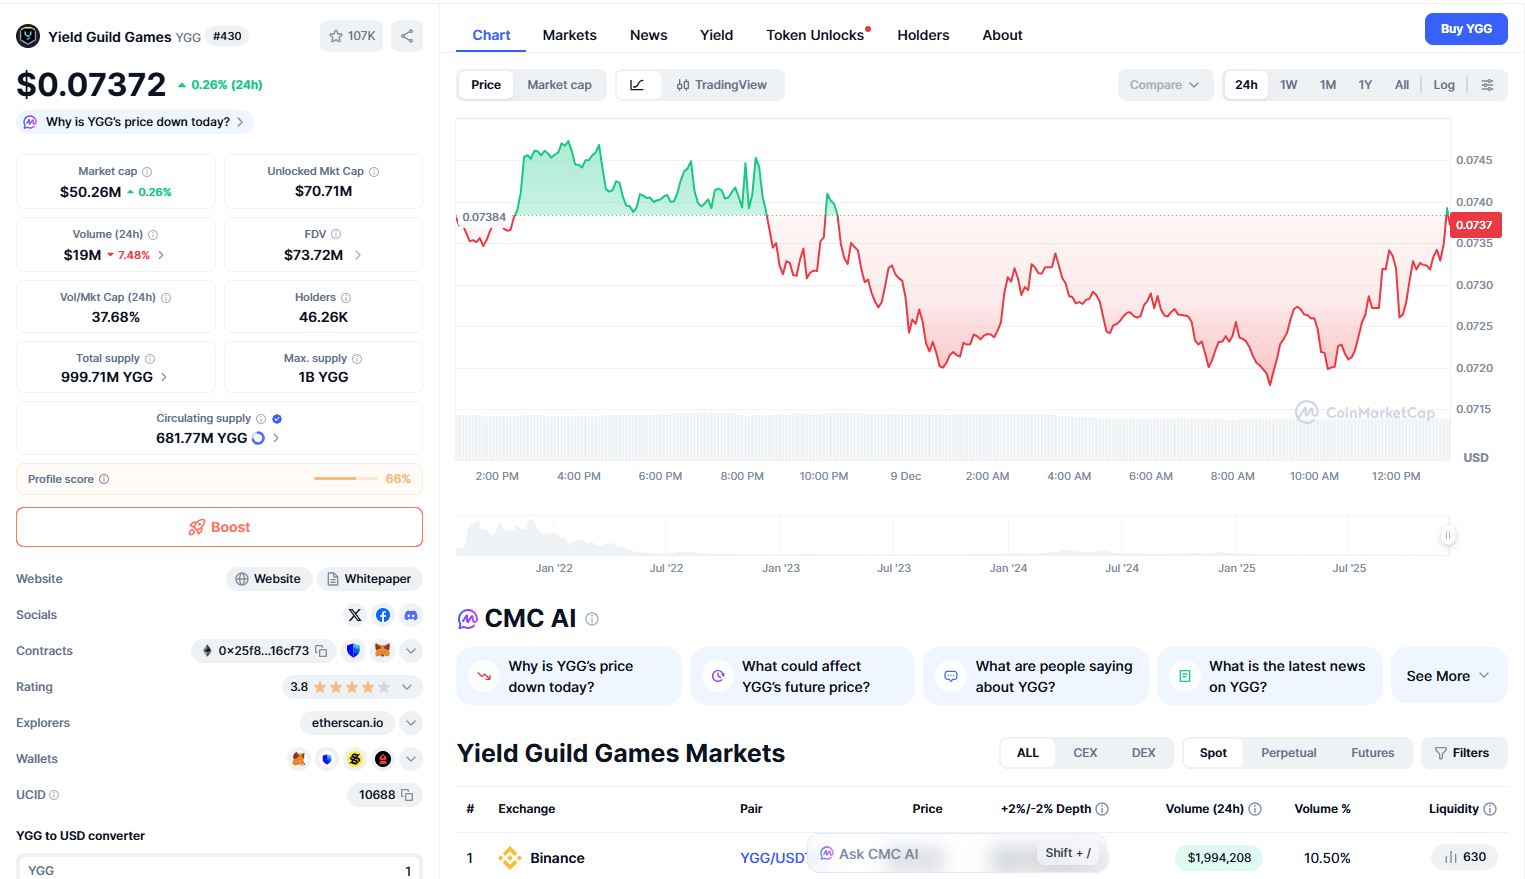Switch to line chart view icon
Image resolution: width=1525 pixels, height=879 pixels.
[x=638, y=85]
